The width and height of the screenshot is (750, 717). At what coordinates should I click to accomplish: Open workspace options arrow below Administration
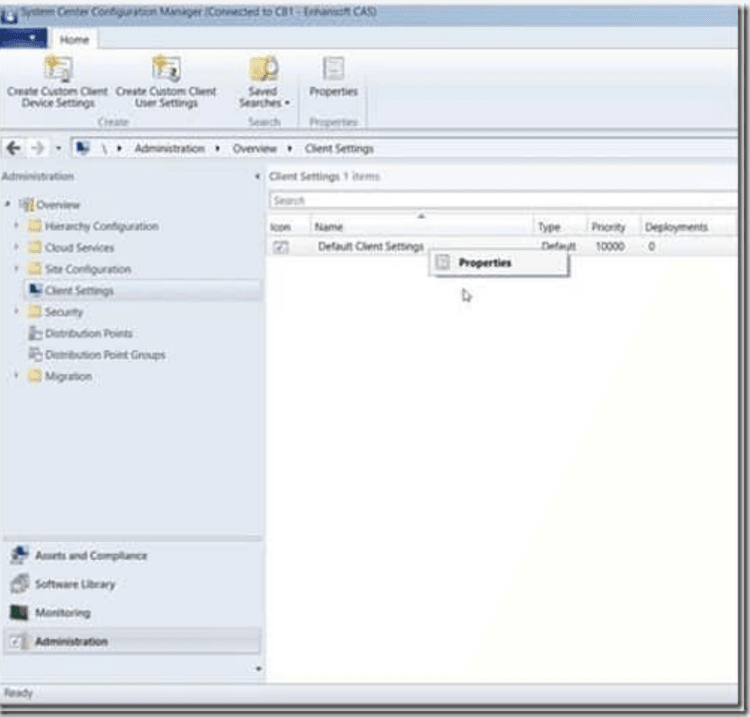click(258, 669)
